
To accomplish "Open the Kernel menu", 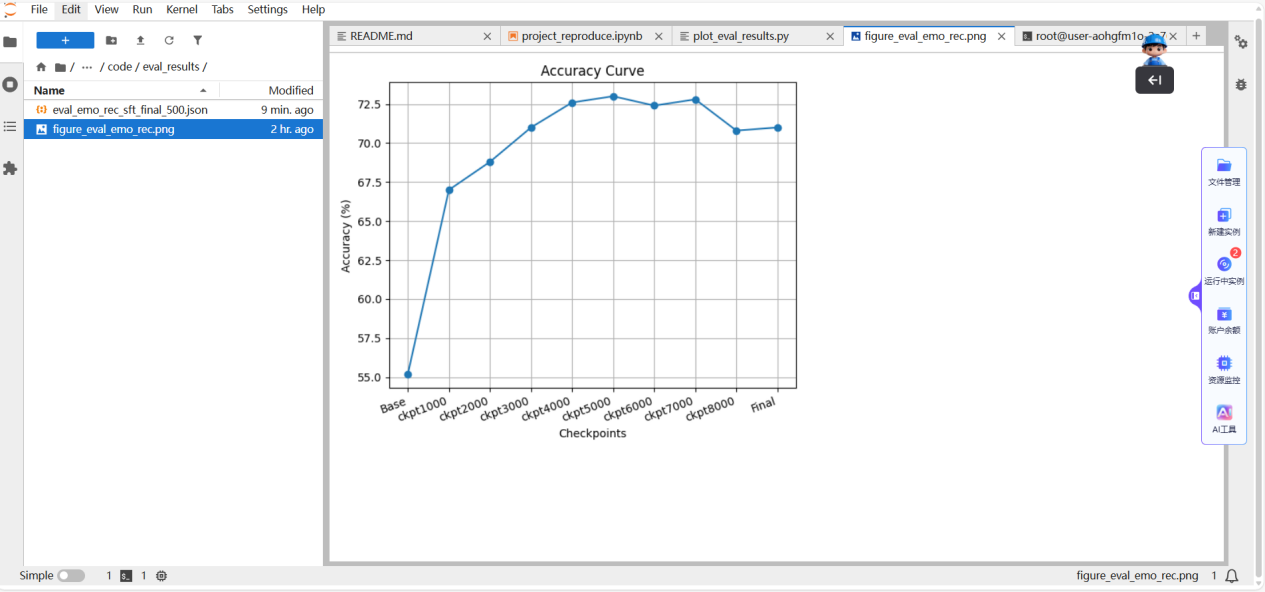I will click(x=181, y=9).
